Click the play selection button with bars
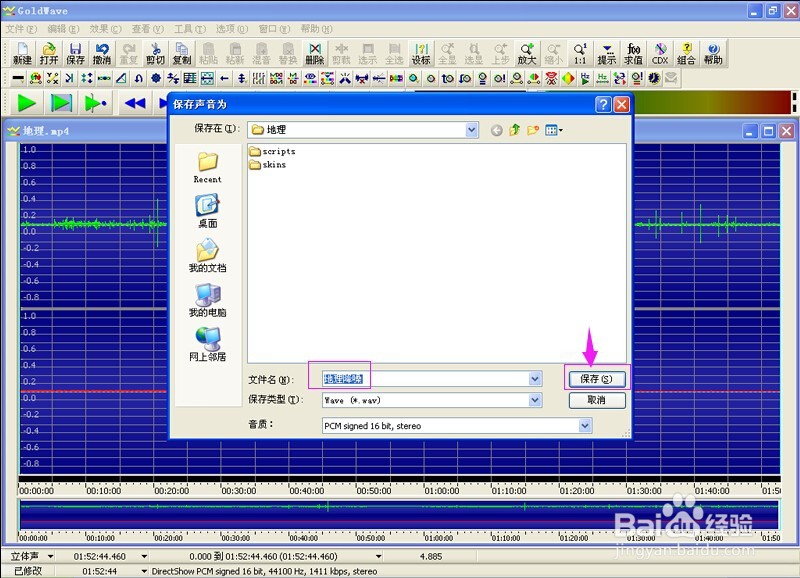This screenshot has width=800, height=578. pos(61,103)
